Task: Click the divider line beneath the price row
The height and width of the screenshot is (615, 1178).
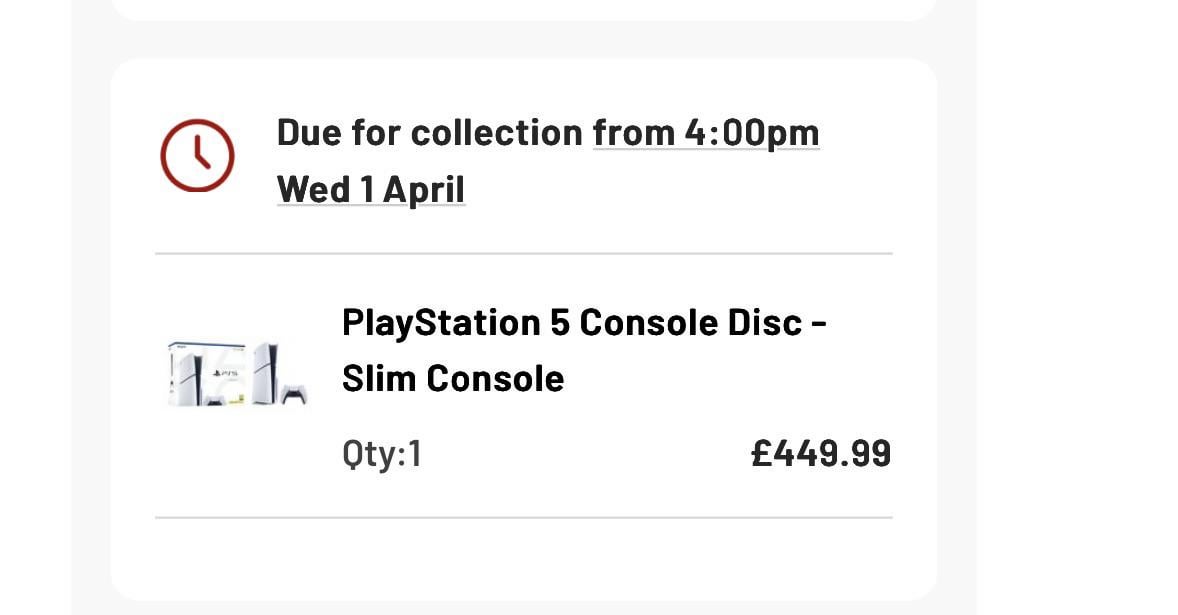Action: (x=523, y=518)
